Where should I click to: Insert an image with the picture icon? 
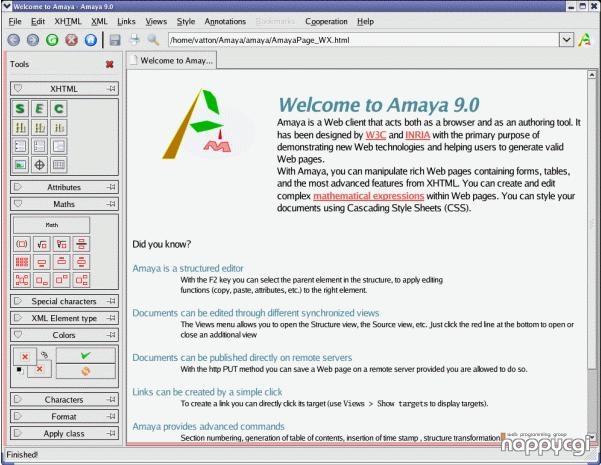click(20, 165)
